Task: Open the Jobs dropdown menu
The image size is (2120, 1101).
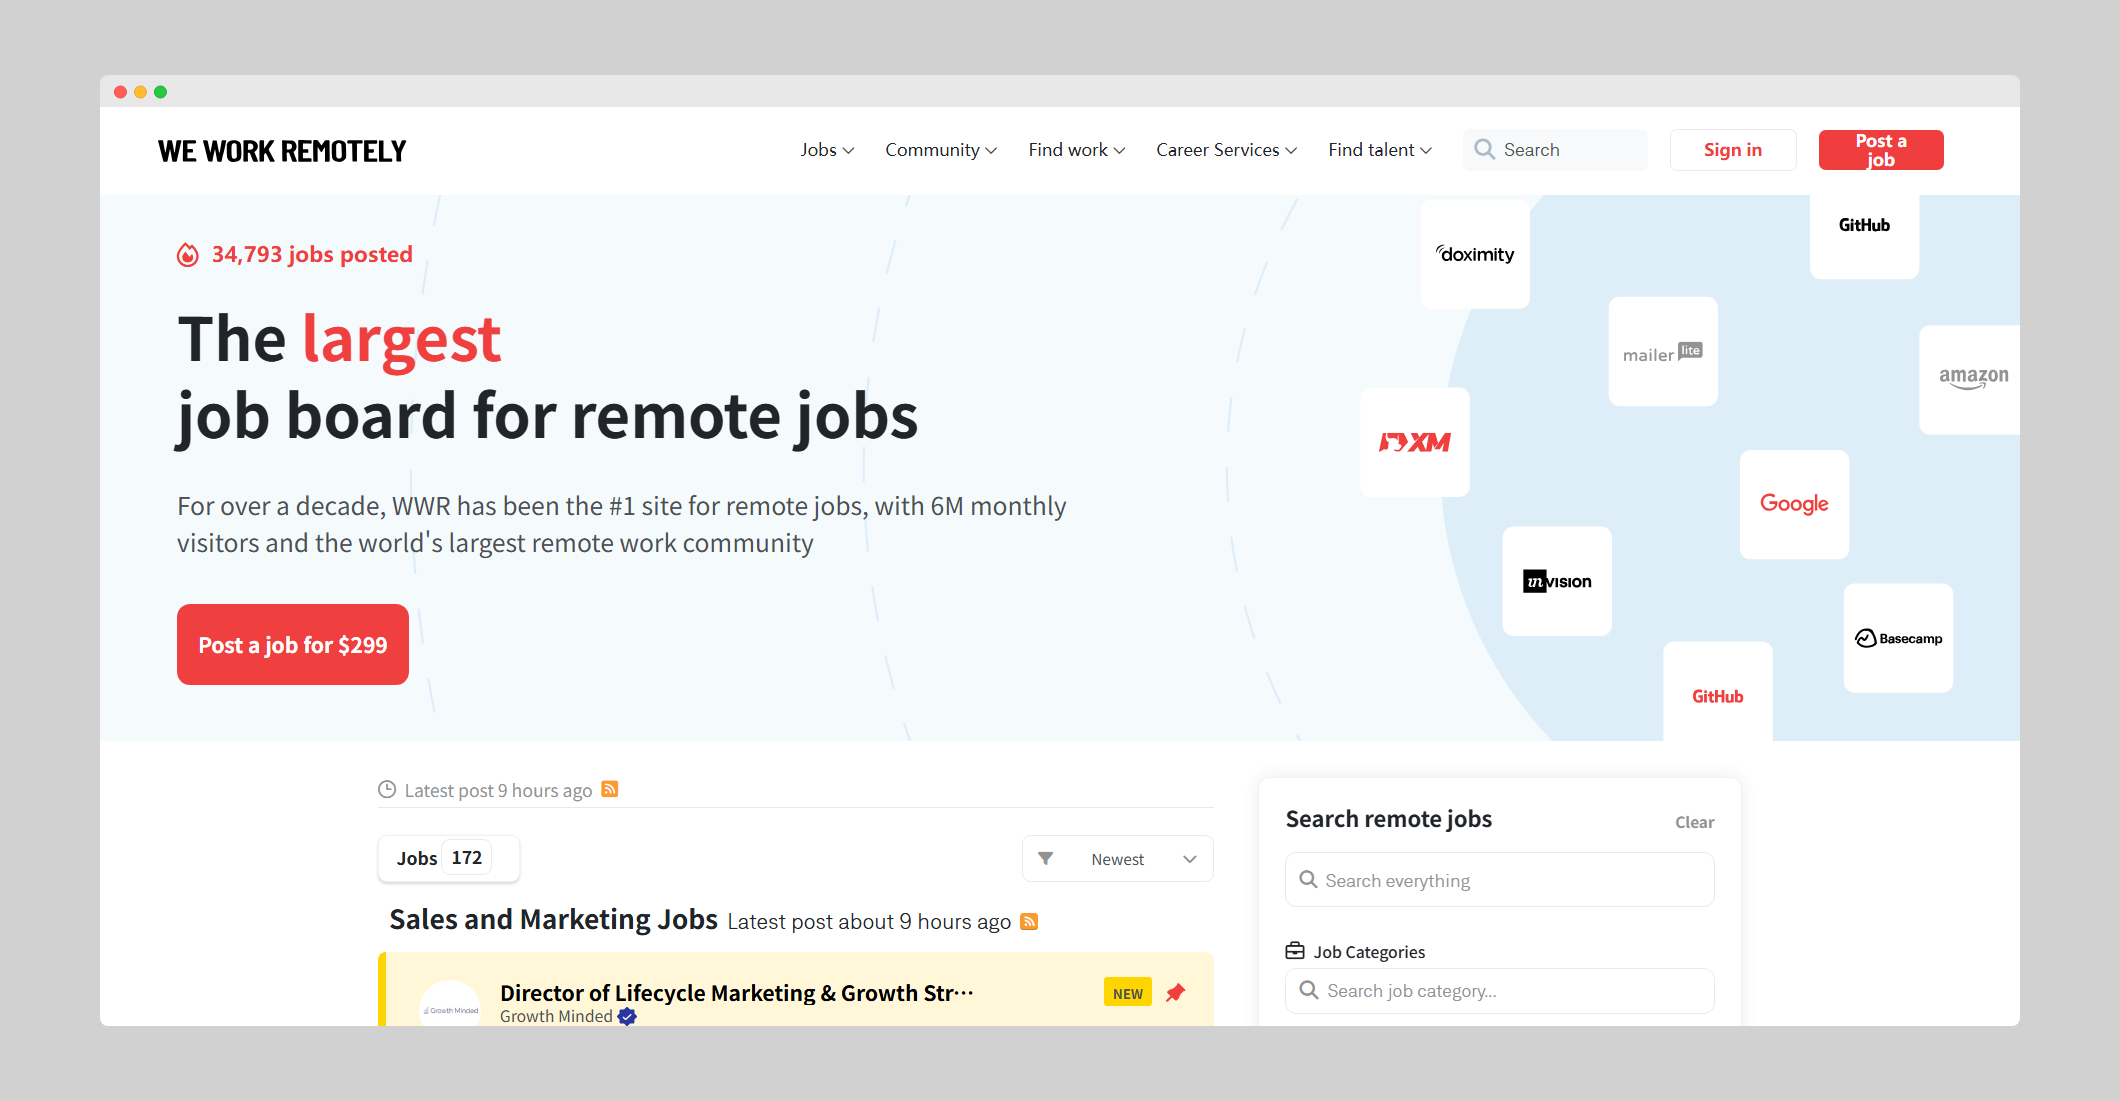Action: (827, 150)
